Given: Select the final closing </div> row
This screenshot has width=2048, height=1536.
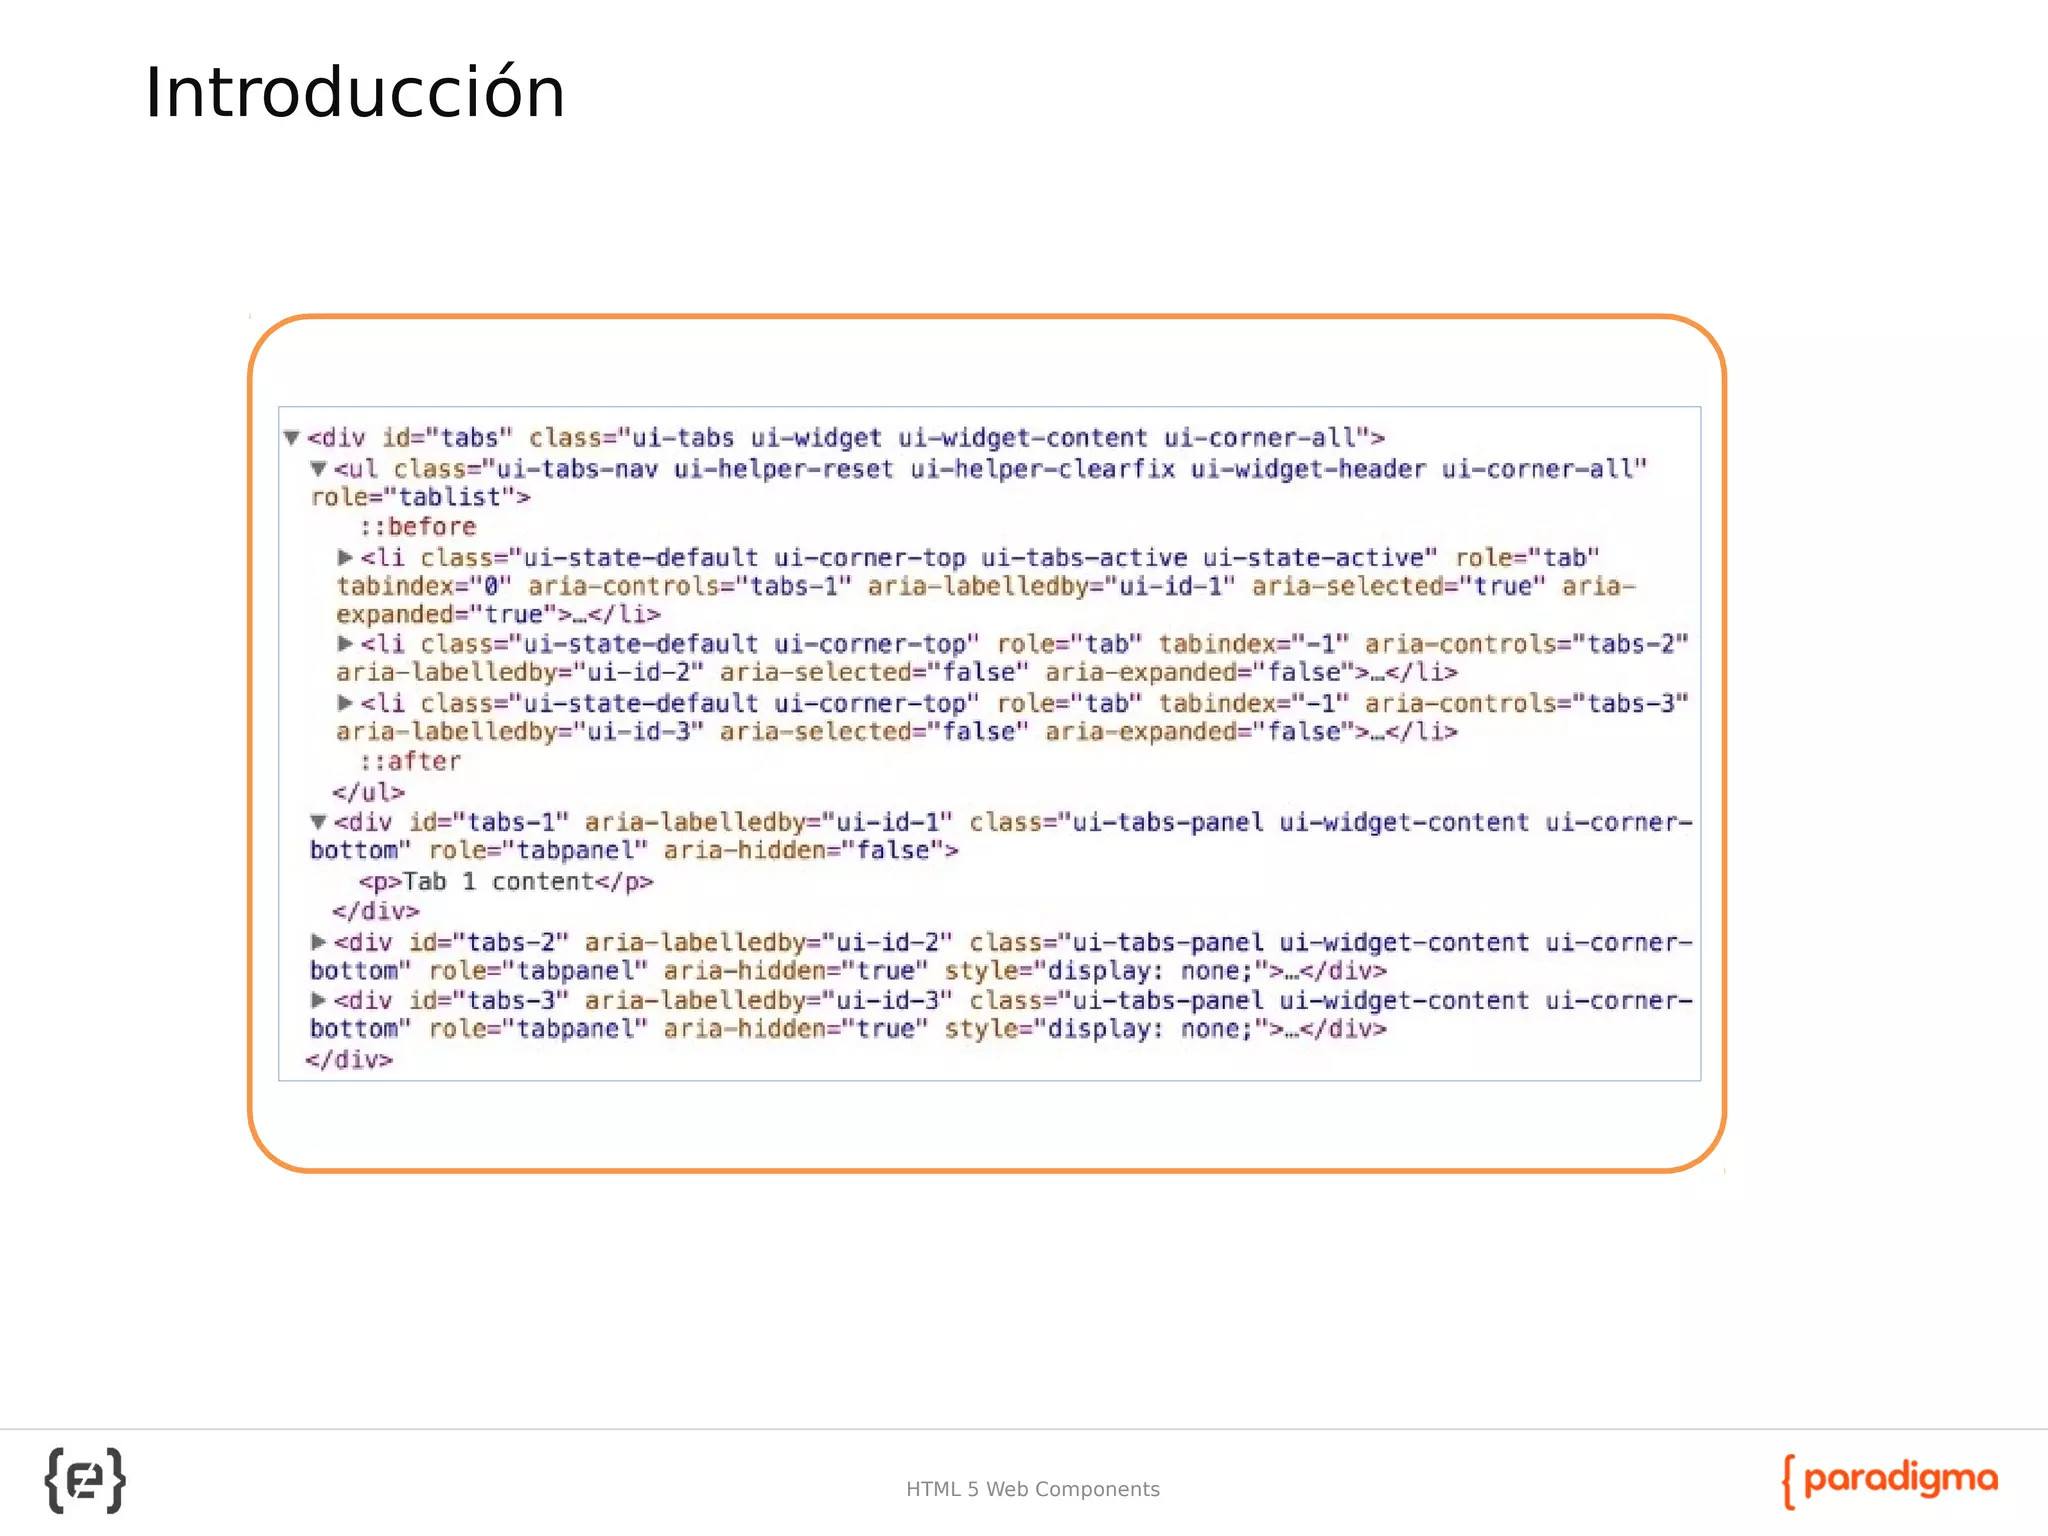Looking at the screenshot, I should (349, 1060).
